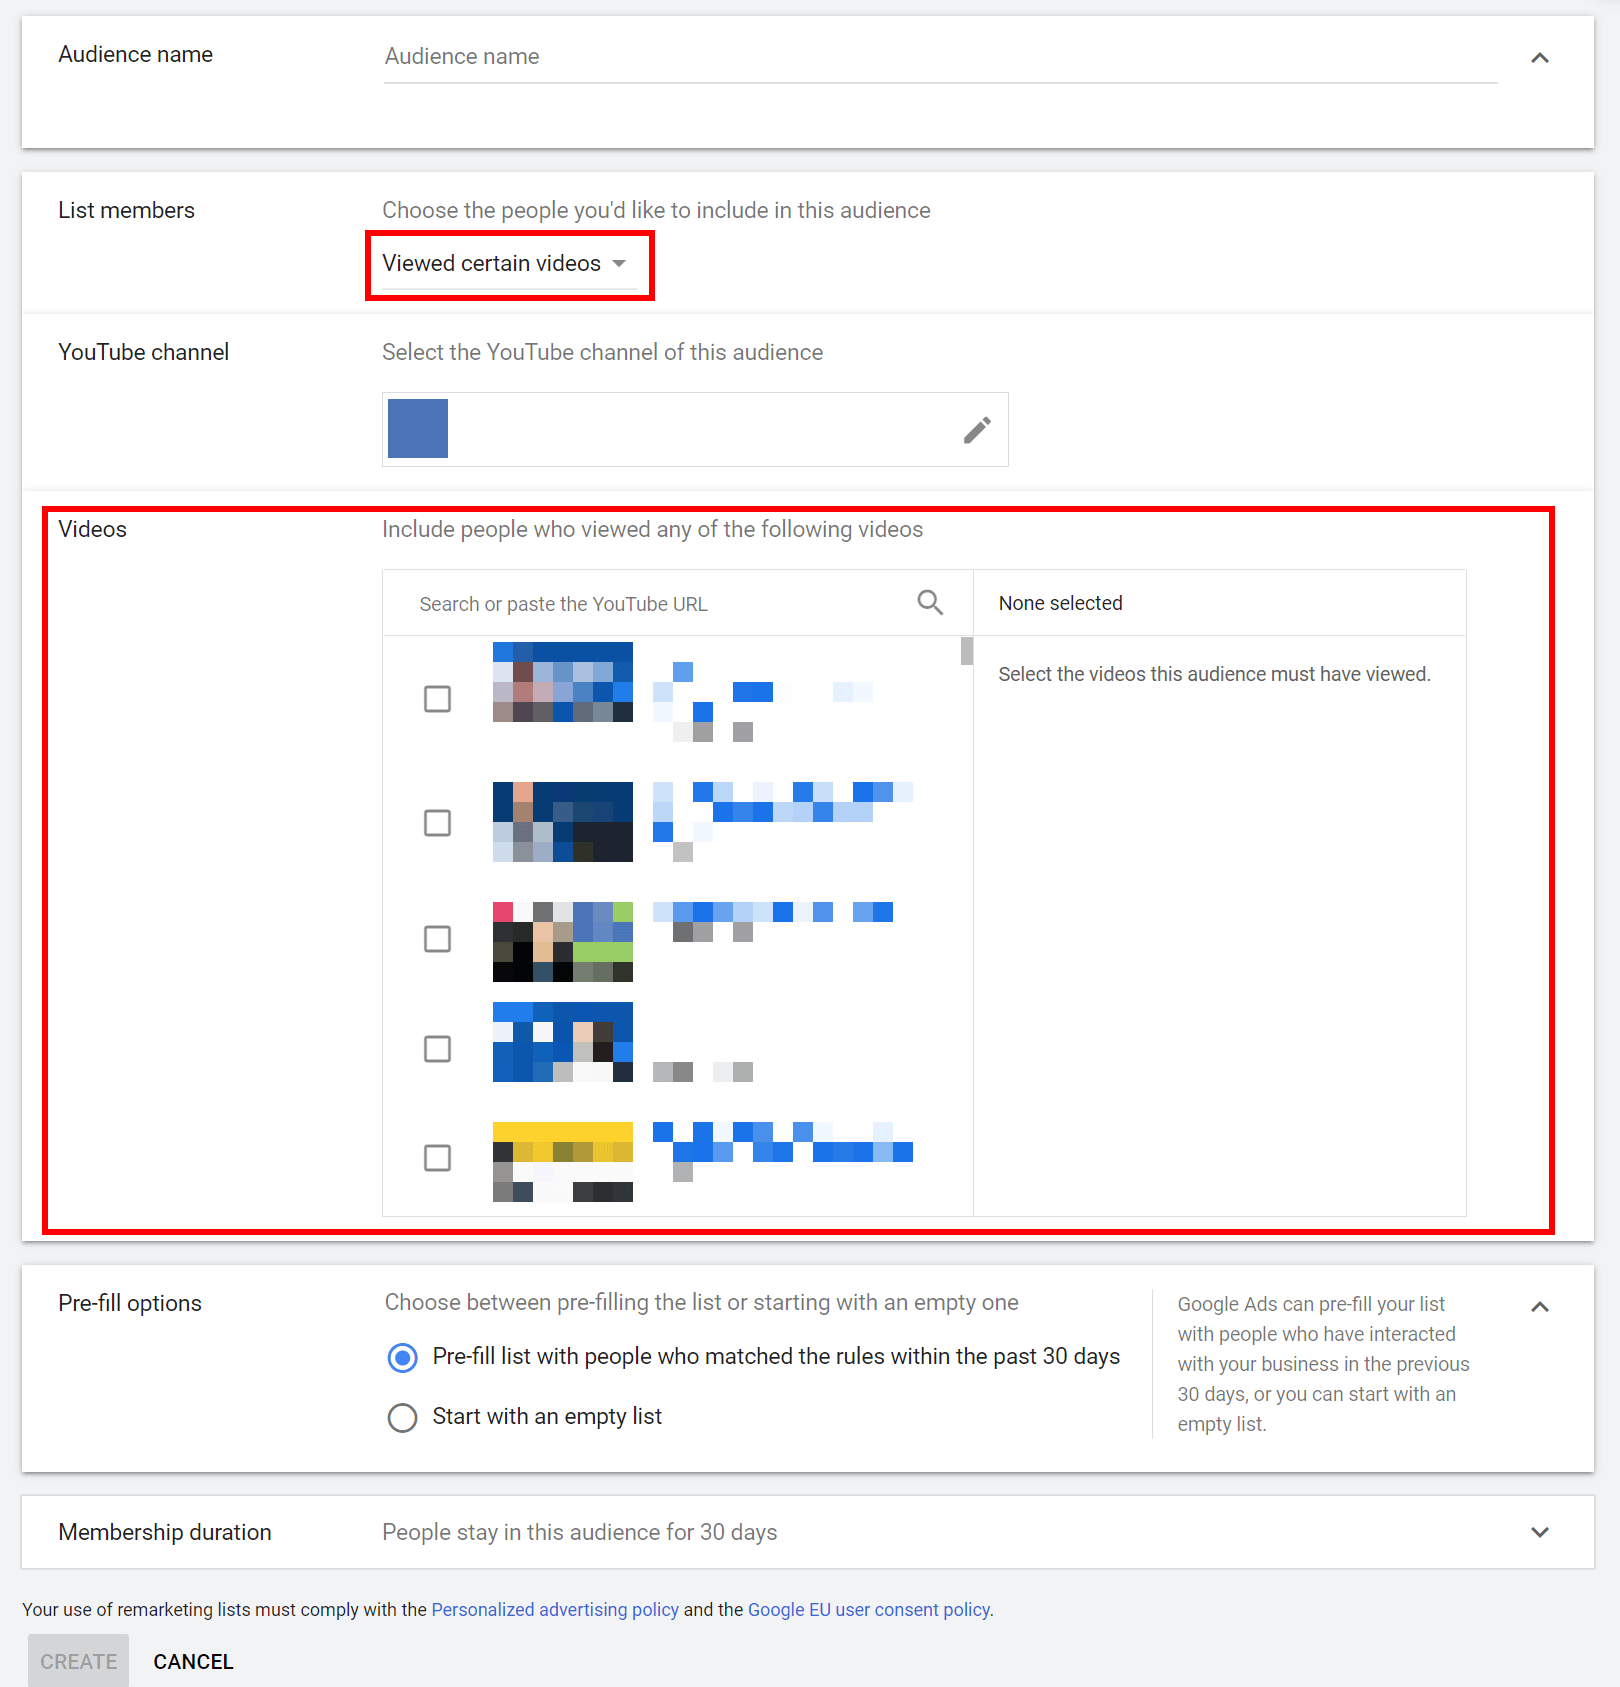The width and height of the screenshot is (1620, 1687).
Task: Open the first video thumbnail in list
Action: point(562,682)
